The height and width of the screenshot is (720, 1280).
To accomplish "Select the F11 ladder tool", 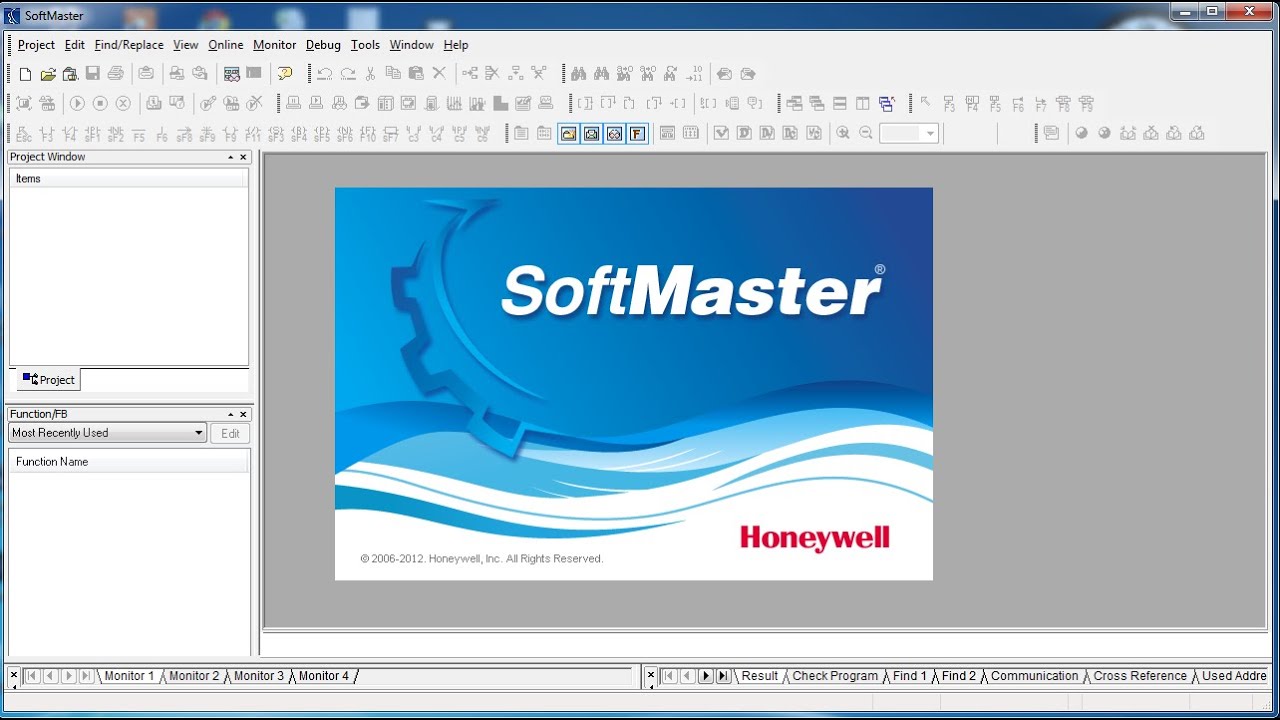I will pos(253,133).
